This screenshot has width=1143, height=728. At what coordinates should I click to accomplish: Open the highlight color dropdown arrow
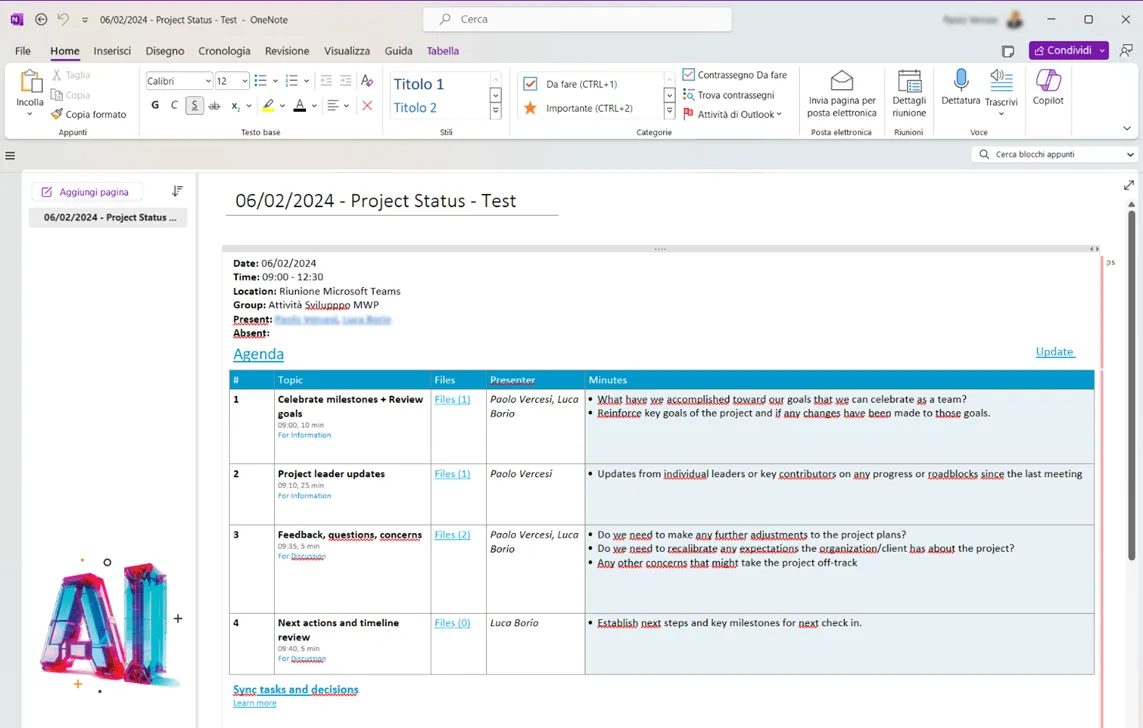coord(283,106)
